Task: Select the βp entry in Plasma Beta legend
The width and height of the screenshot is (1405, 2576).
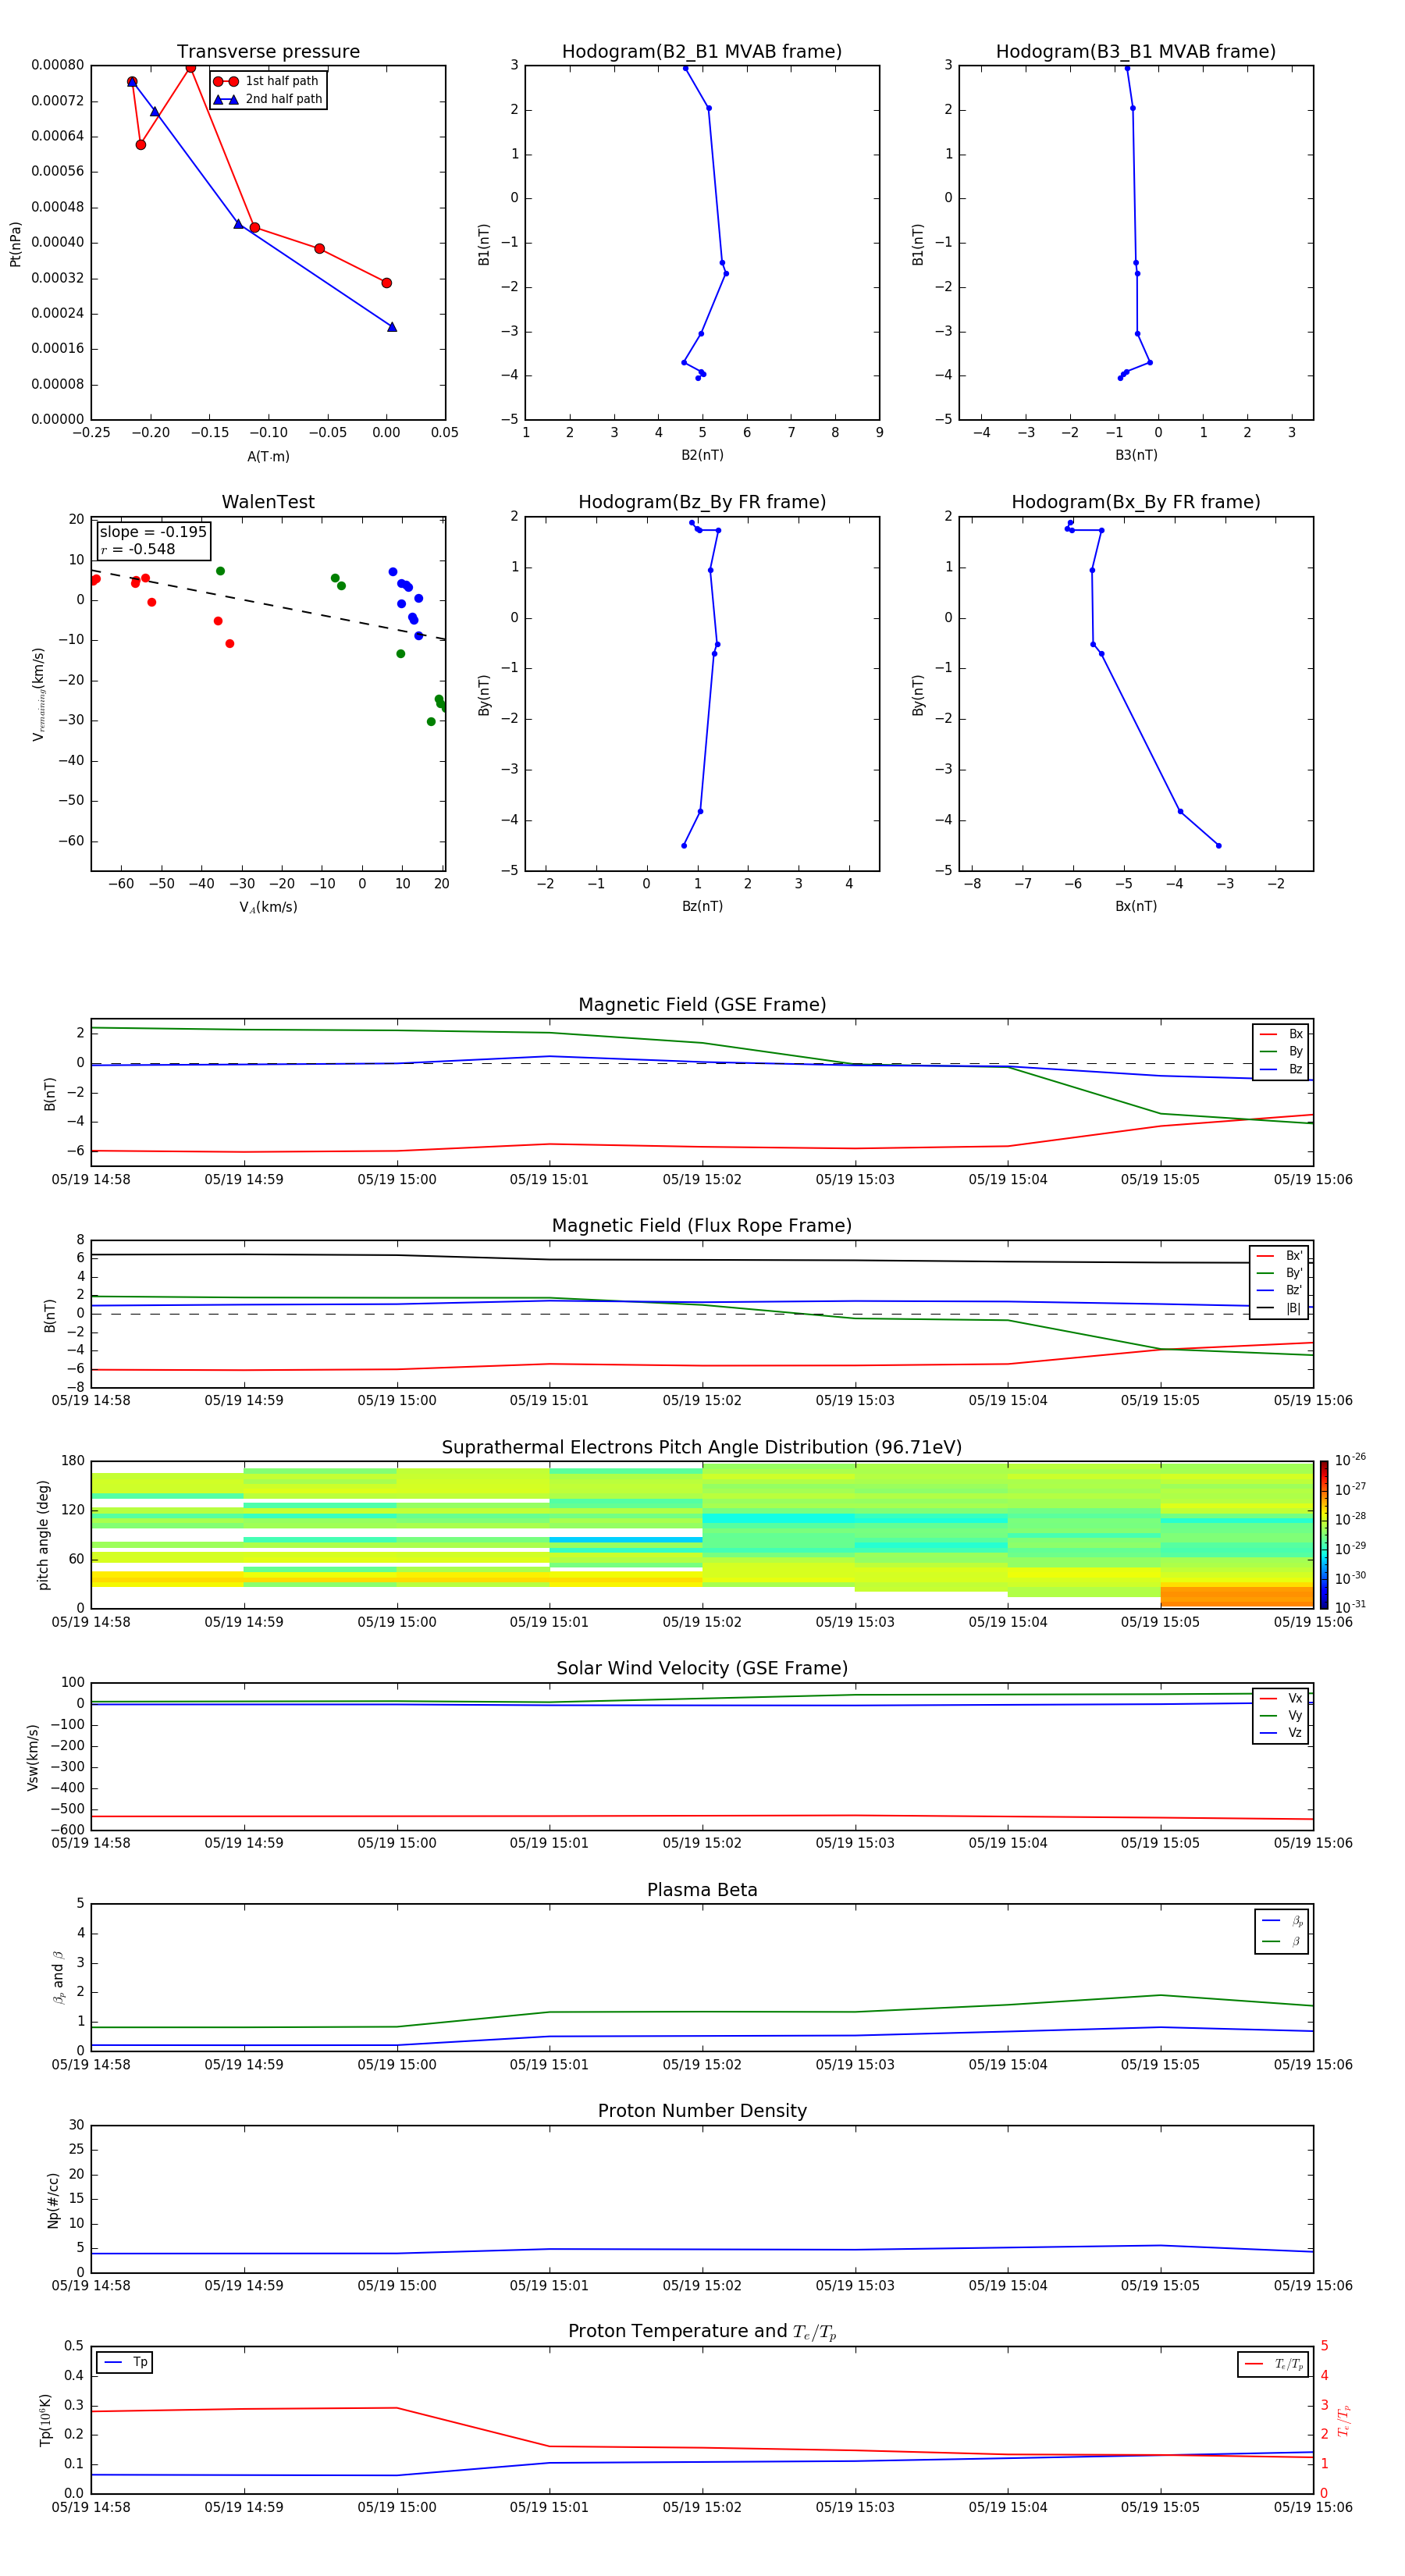Action: coord(1283,1921)
